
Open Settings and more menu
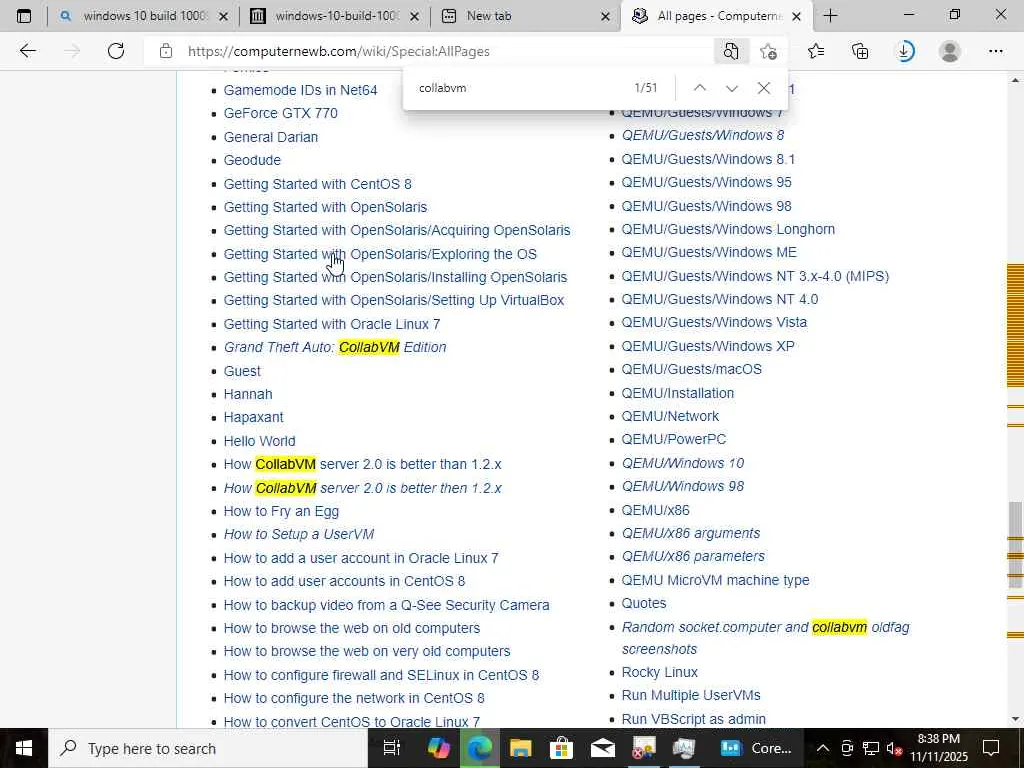tap(995, 51)
